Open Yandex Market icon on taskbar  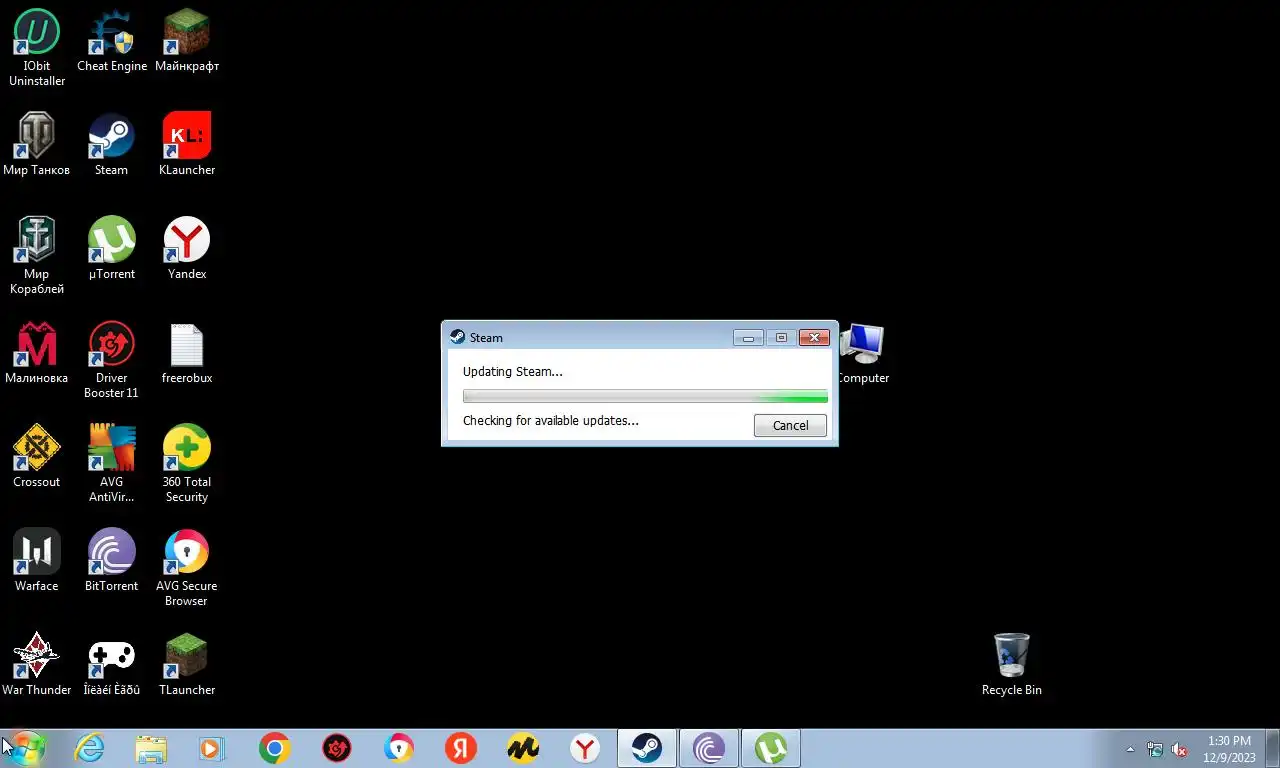tap(523, 748)
